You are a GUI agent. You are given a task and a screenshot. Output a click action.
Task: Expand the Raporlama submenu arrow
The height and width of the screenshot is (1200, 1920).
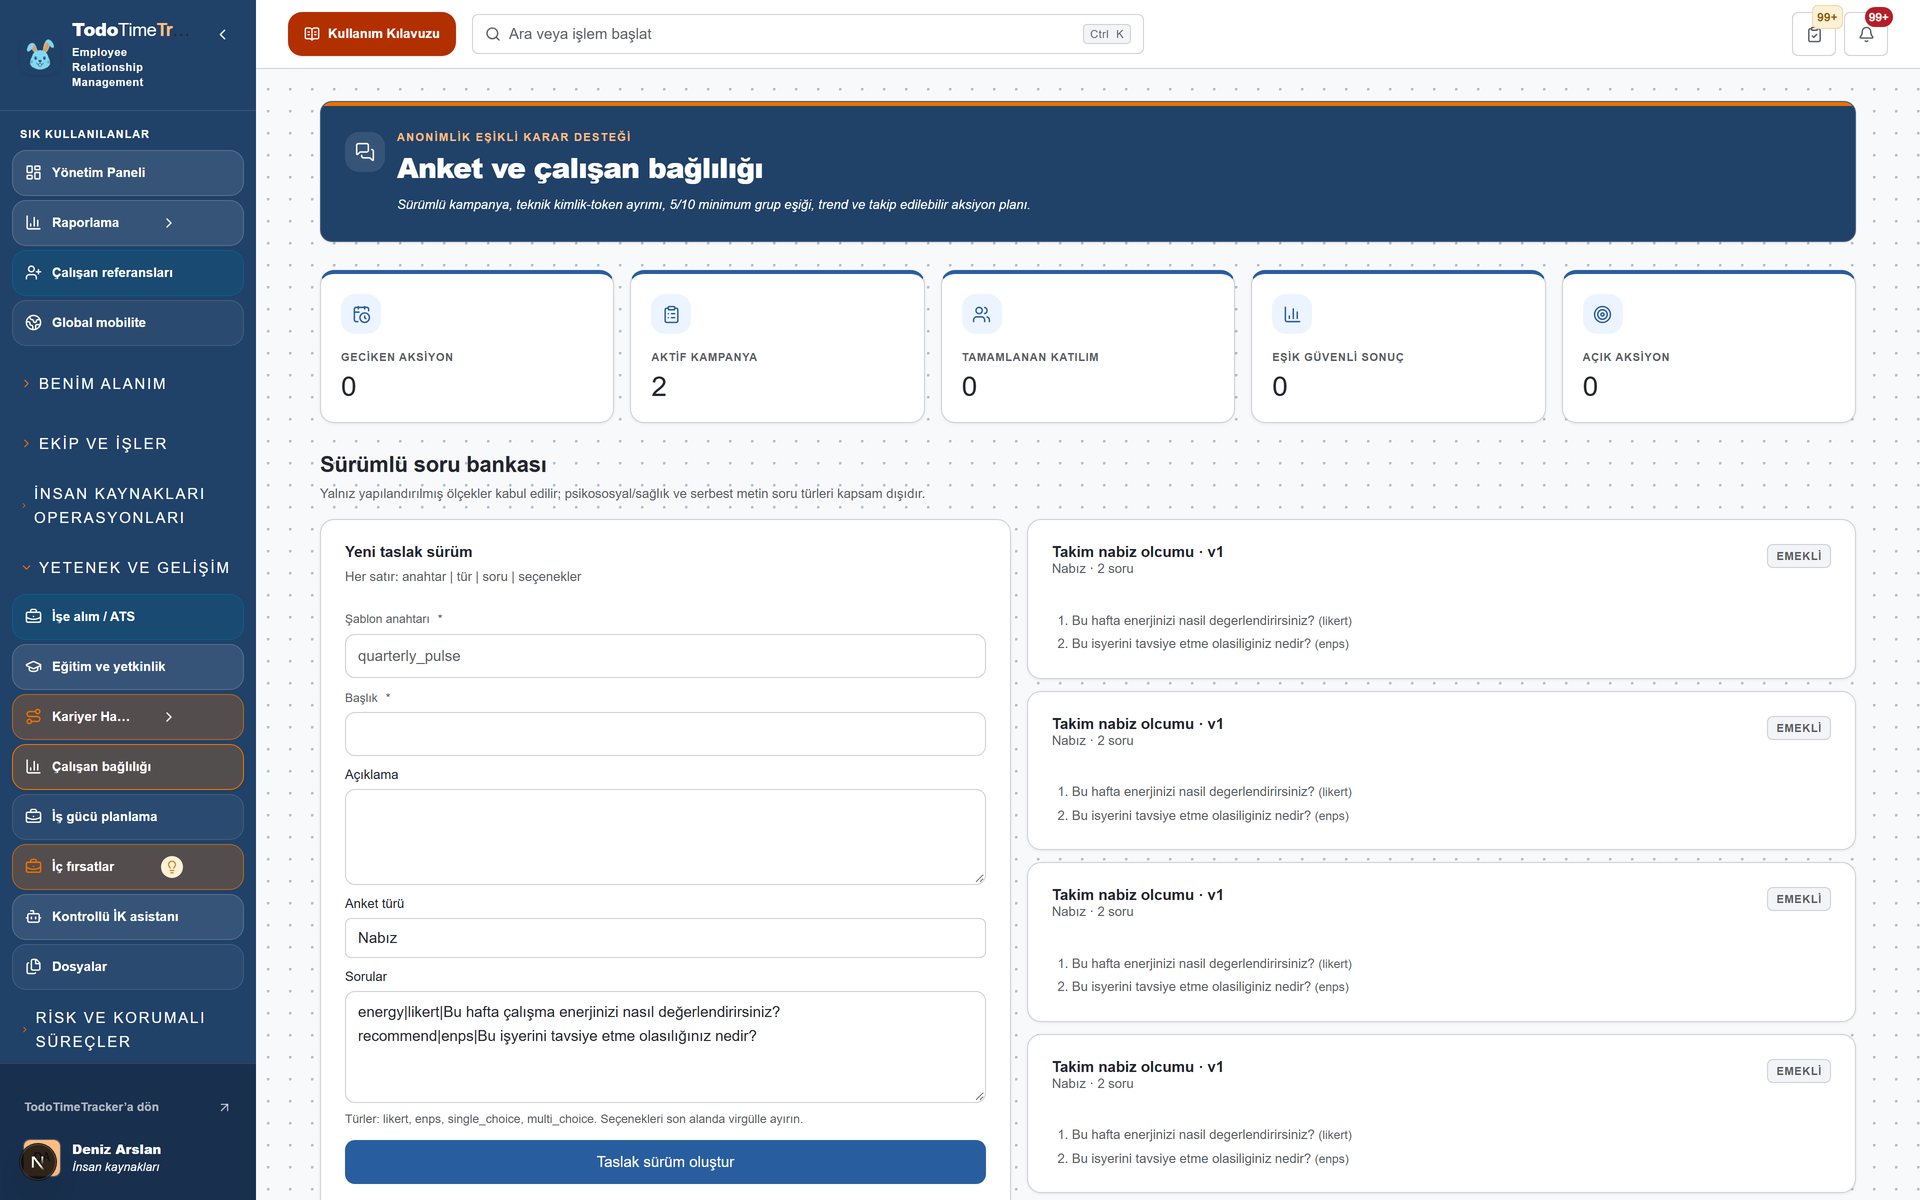point(169,223)
